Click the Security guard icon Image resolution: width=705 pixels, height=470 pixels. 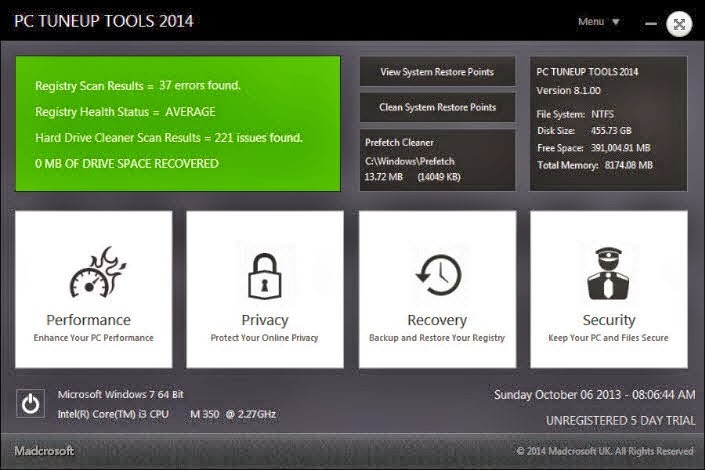pyautogui.click(x=608, y=273)
